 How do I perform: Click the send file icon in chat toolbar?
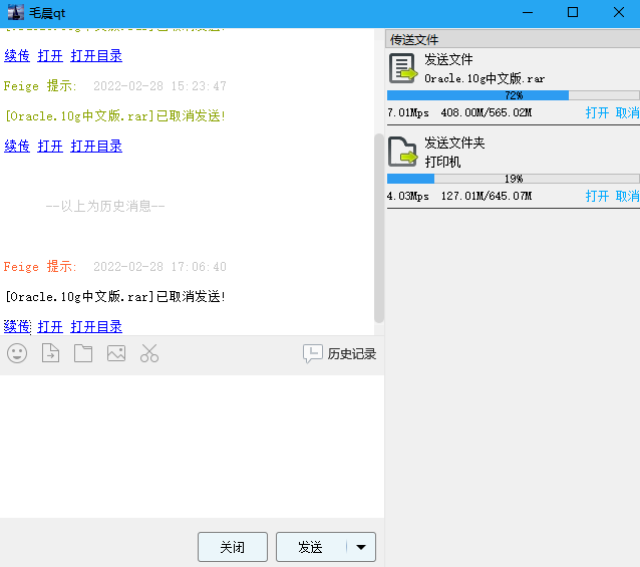50,353
